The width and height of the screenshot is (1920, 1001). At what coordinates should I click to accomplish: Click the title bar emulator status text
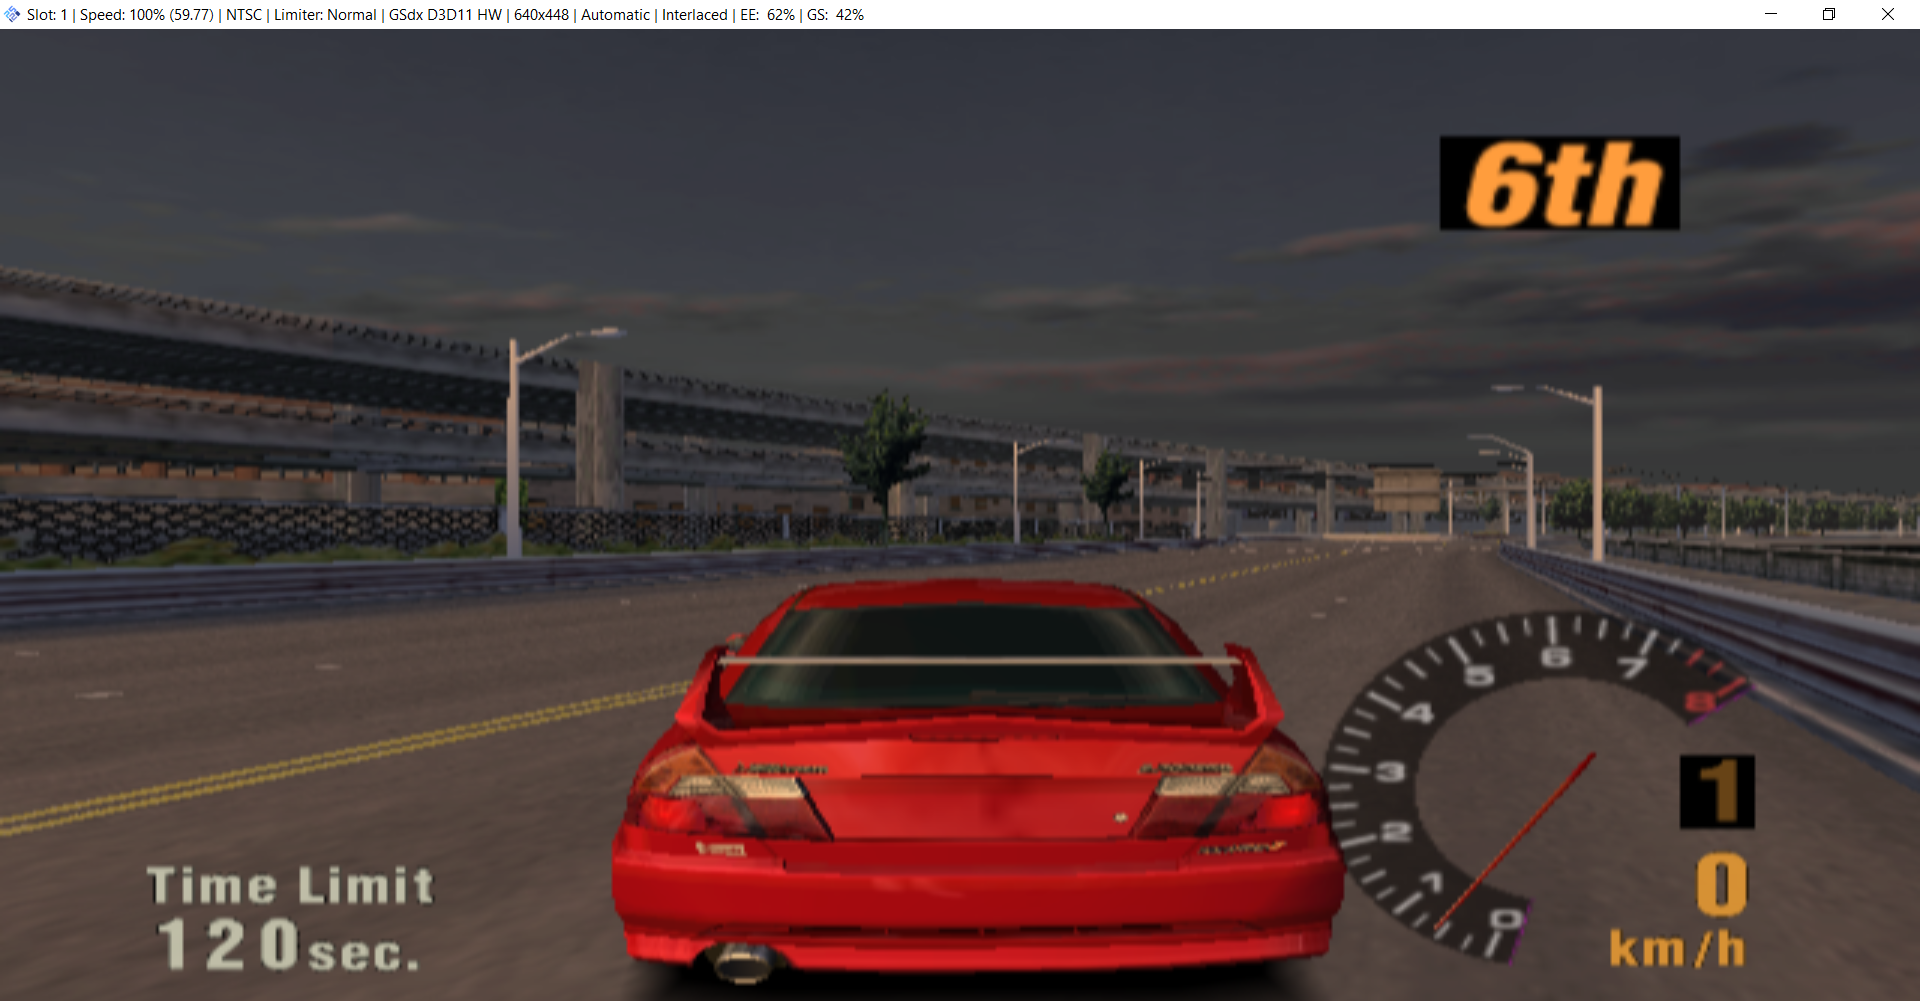coord(445,15)
